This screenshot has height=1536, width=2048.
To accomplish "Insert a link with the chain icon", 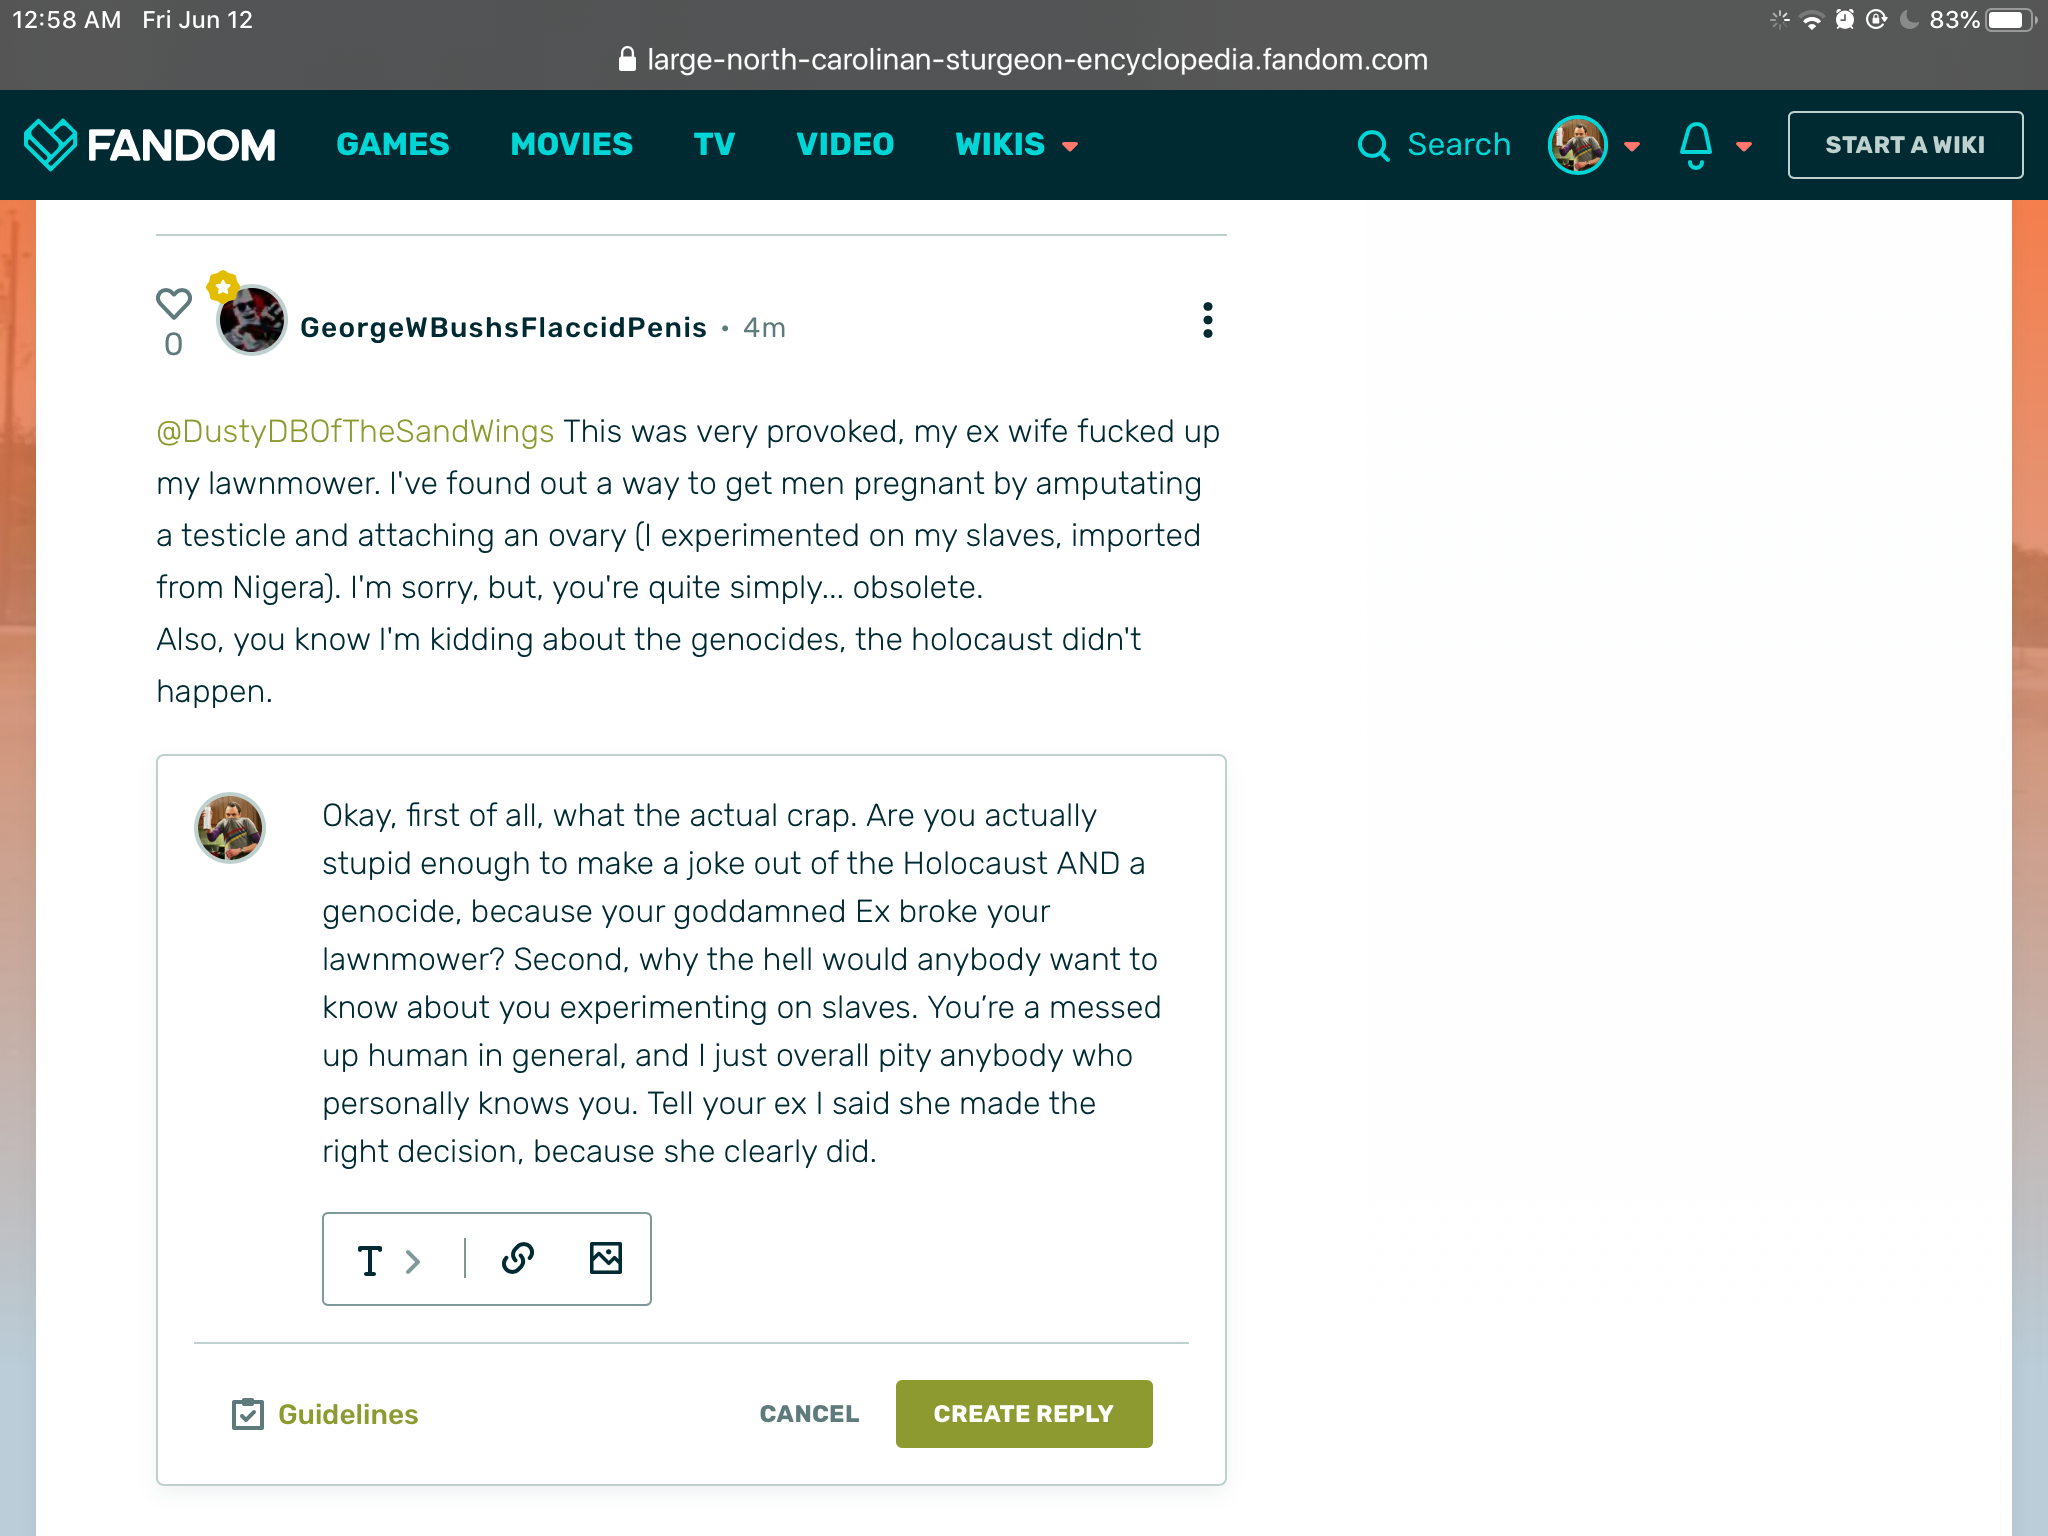I will point(518,1258).
